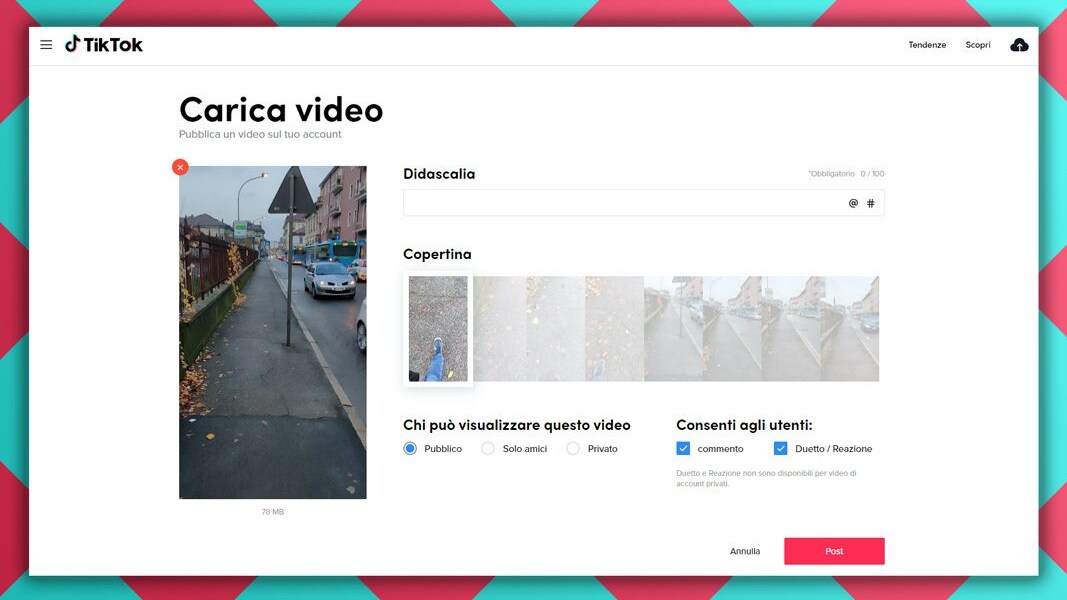The height and width of the screenshot is (600, 1067).
Task: Select Pubblico visibility option
Action: 410,449
